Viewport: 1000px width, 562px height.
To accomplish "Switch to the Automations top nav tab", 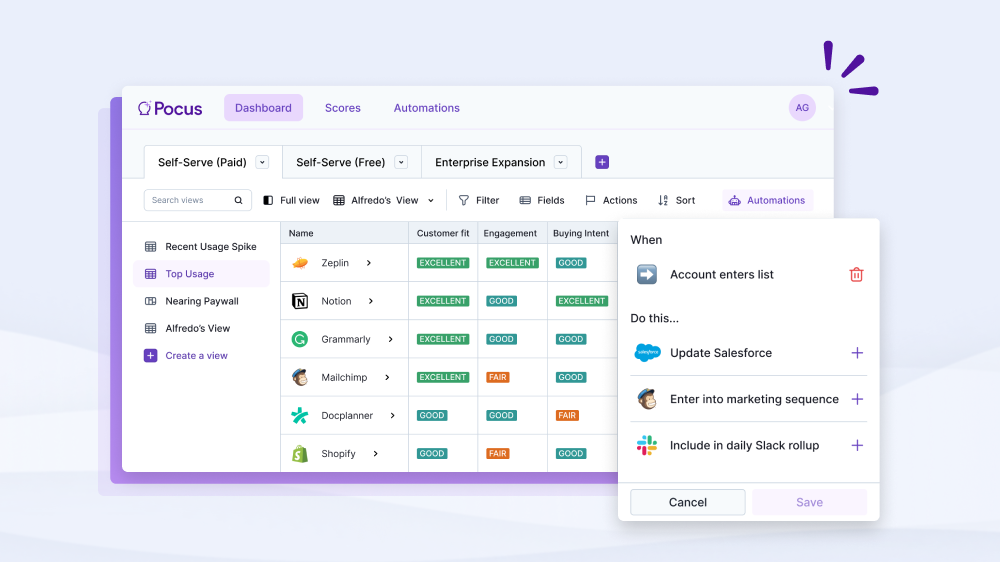I will 427,108.
